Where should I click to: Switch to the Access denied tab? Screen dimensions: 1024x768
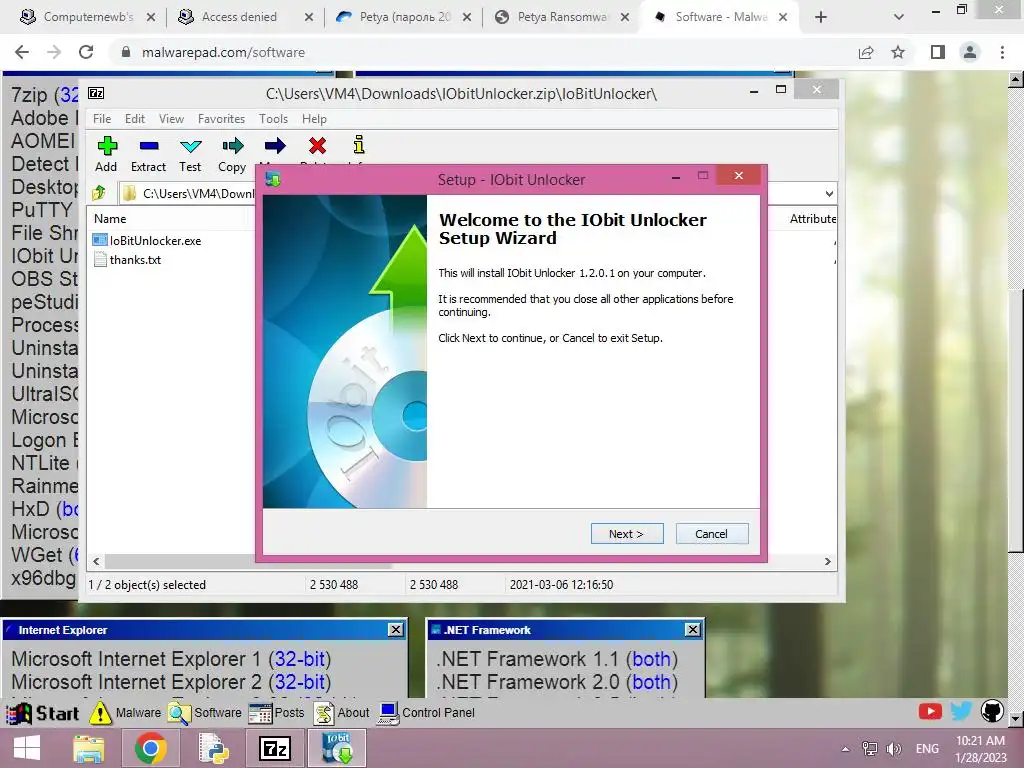pyautogui.click(x=243, y=17)
